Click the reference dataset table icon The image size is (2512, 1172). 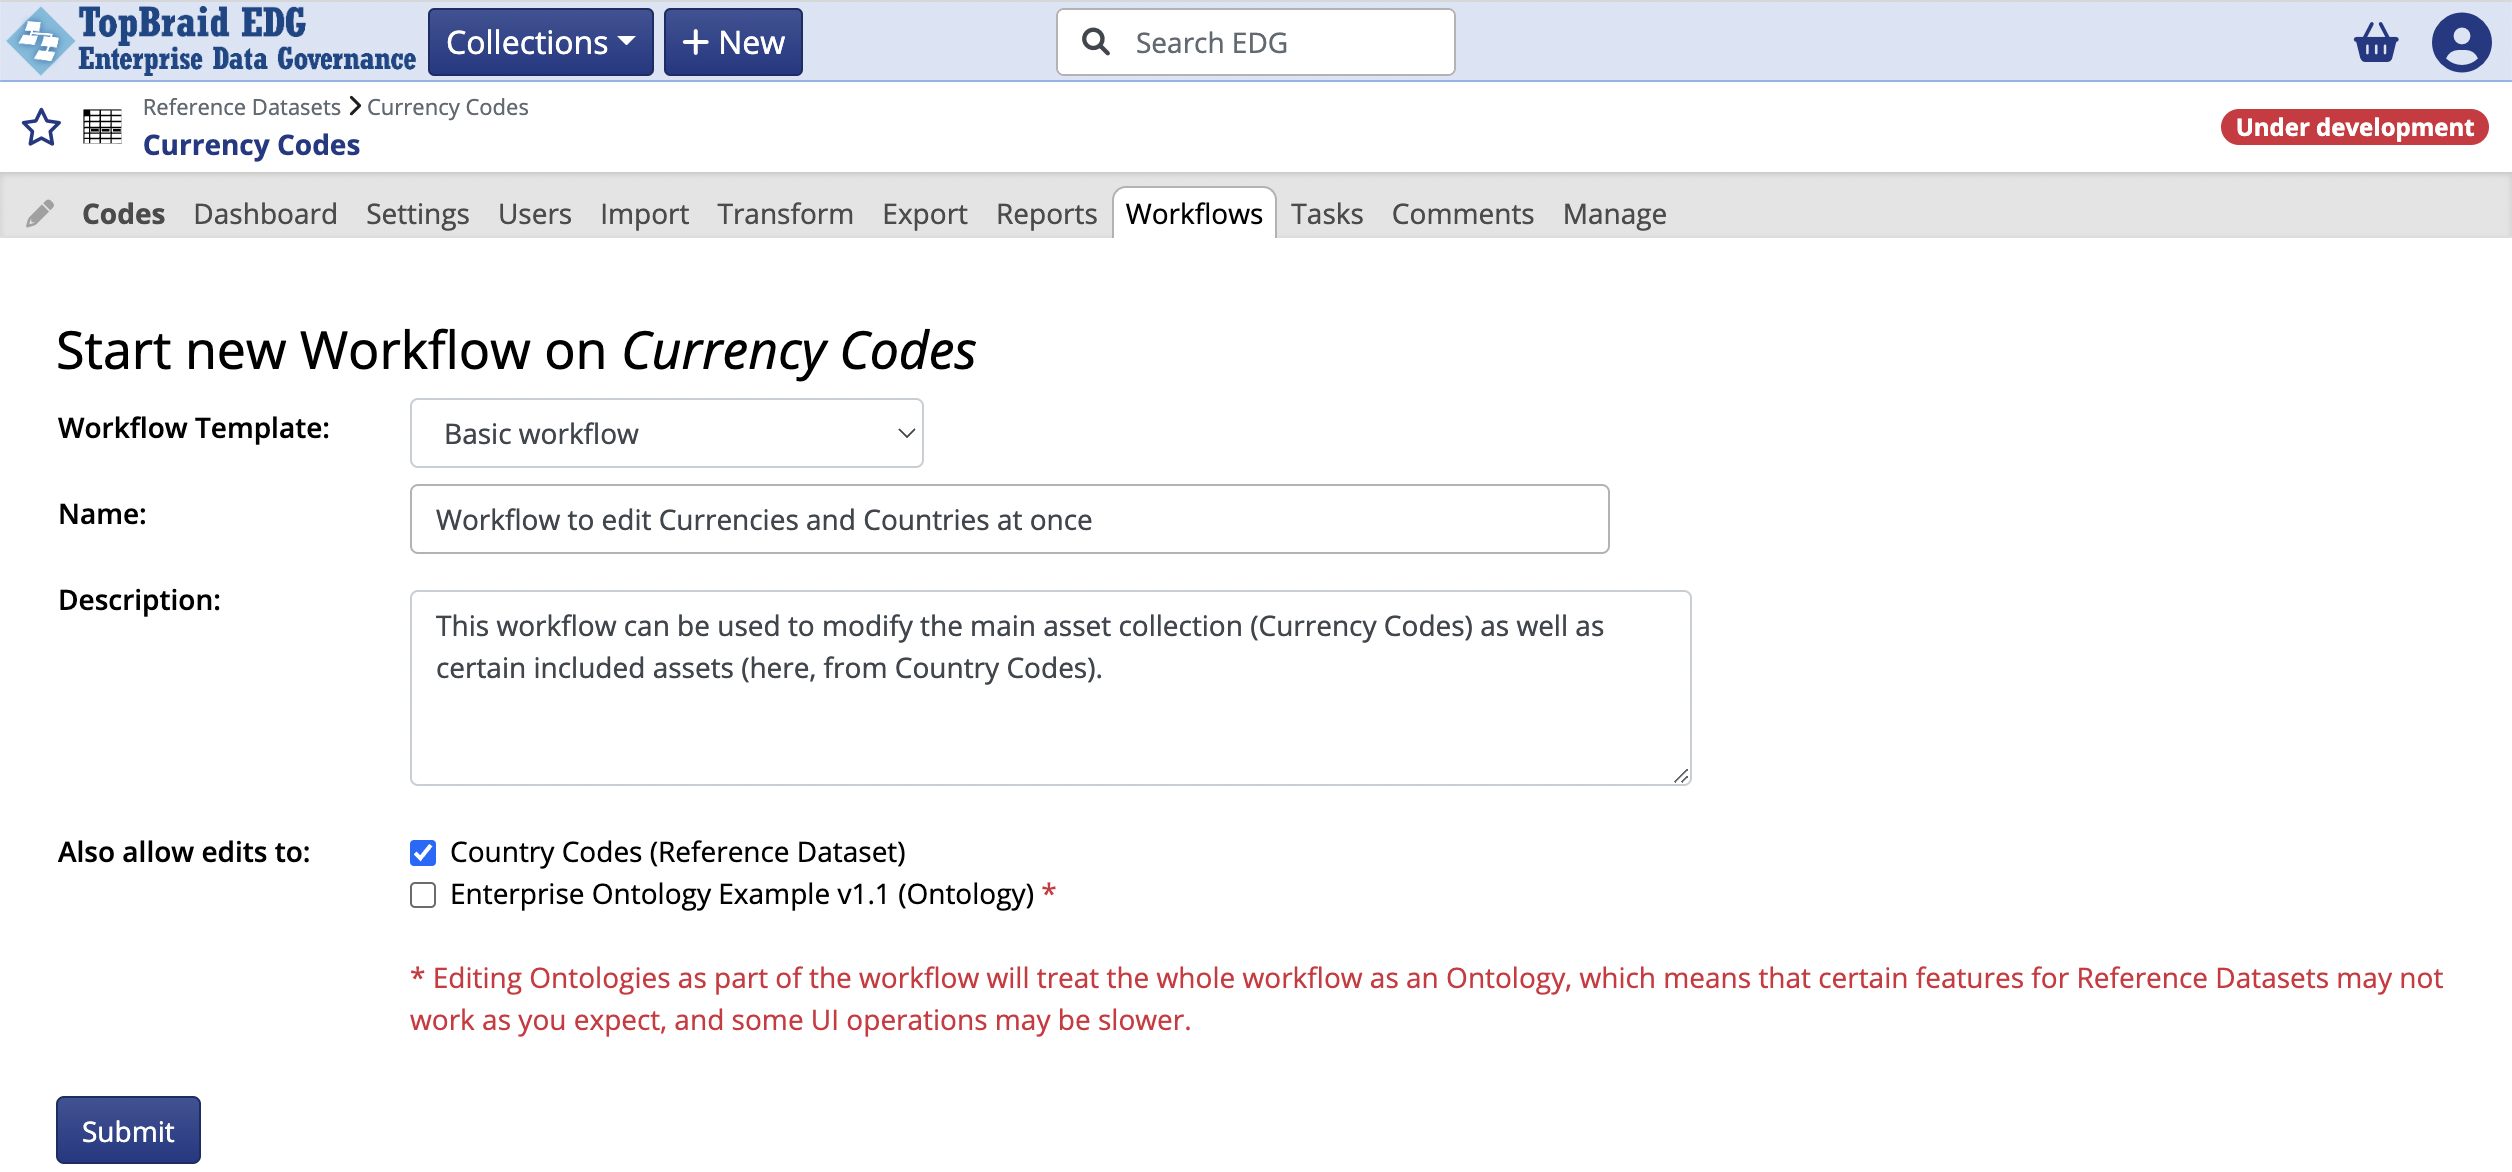pos(102,127)
